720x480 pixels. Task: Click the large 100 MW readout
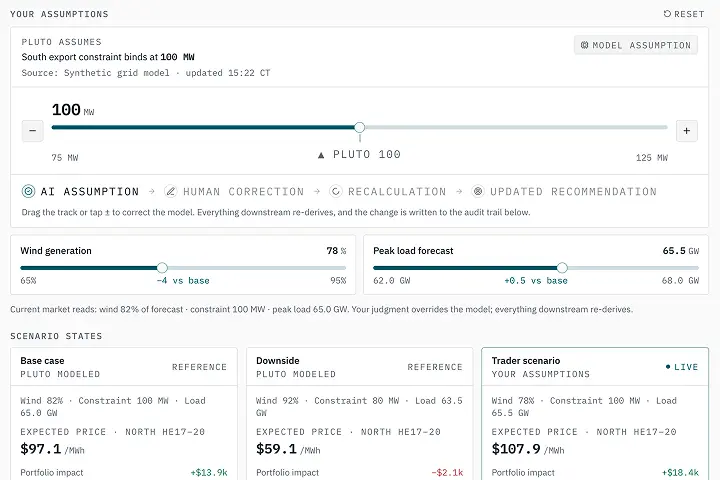coord(73,110)
